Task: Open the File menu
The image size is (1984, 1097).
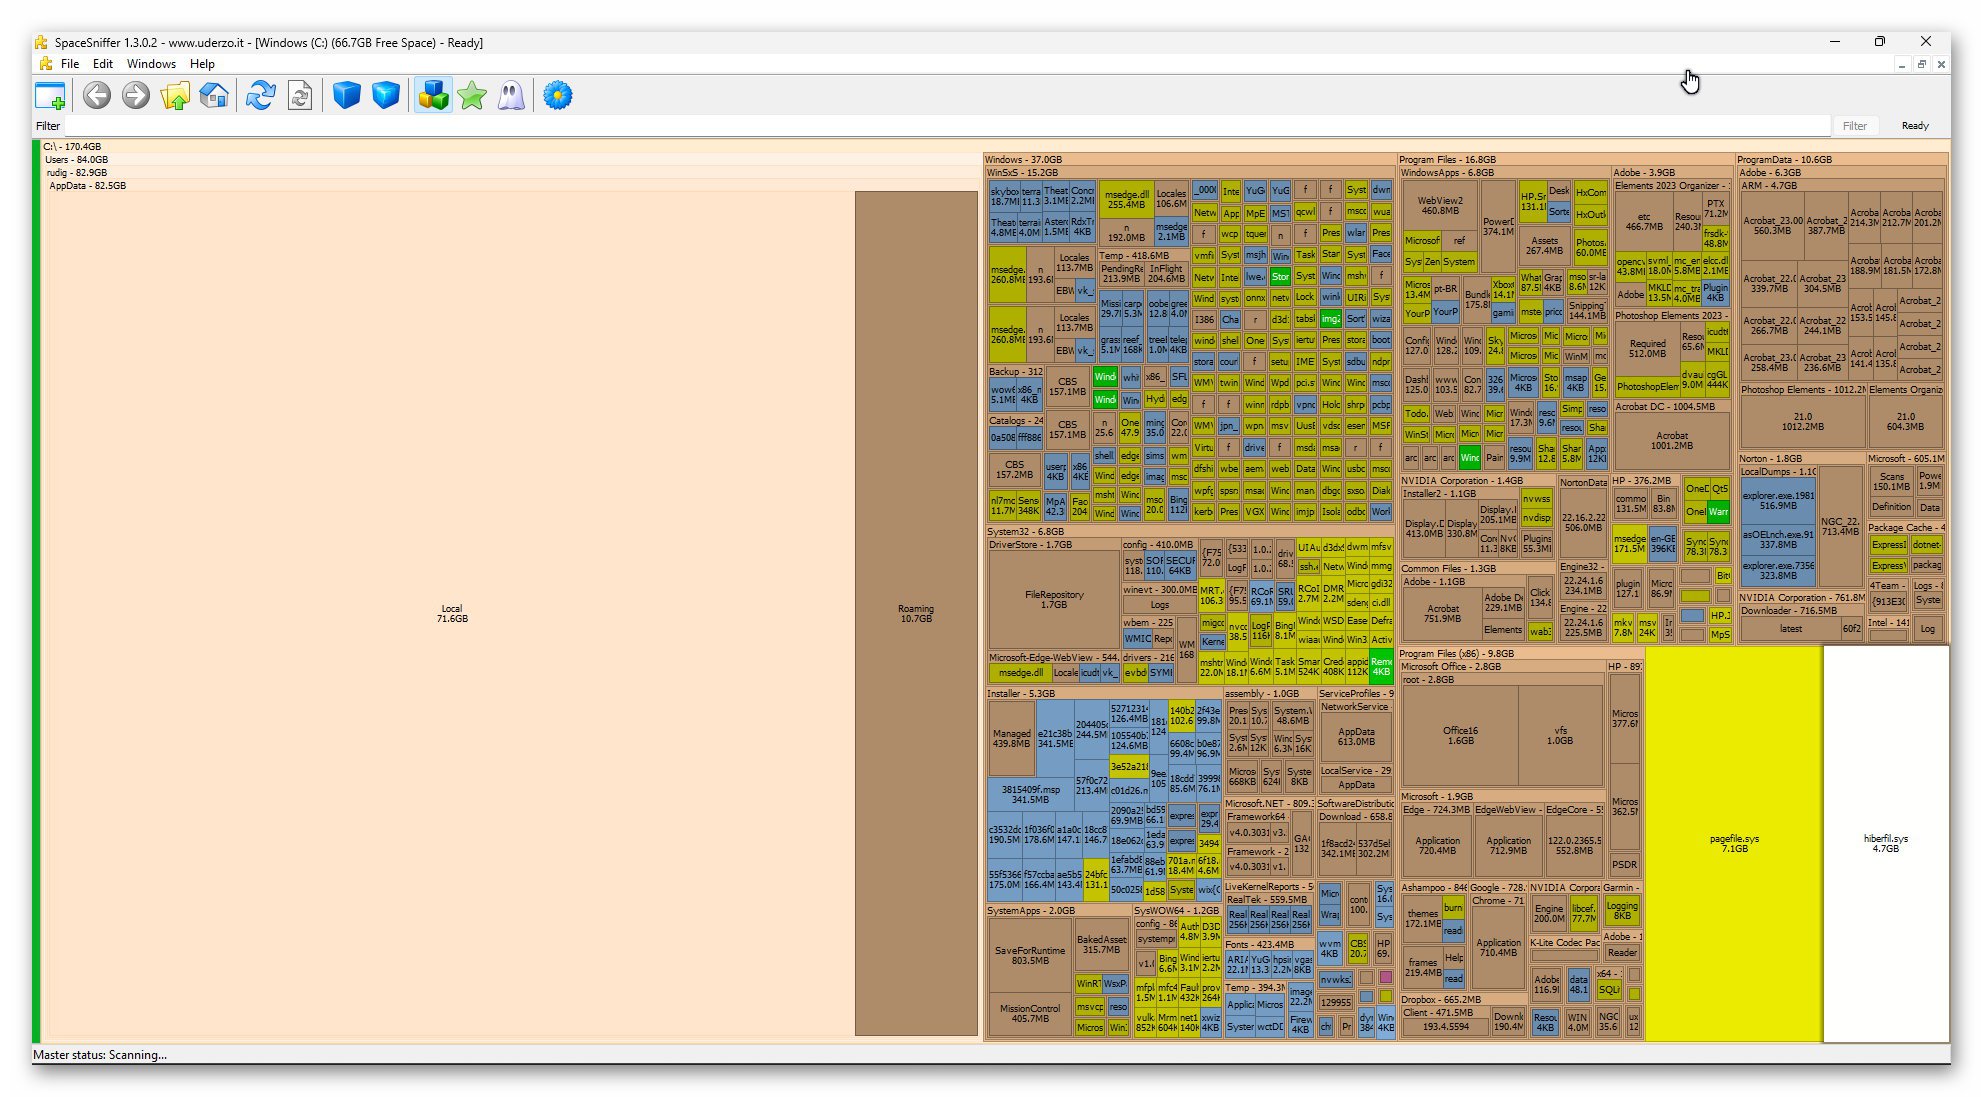Action: tap(70, 64)
